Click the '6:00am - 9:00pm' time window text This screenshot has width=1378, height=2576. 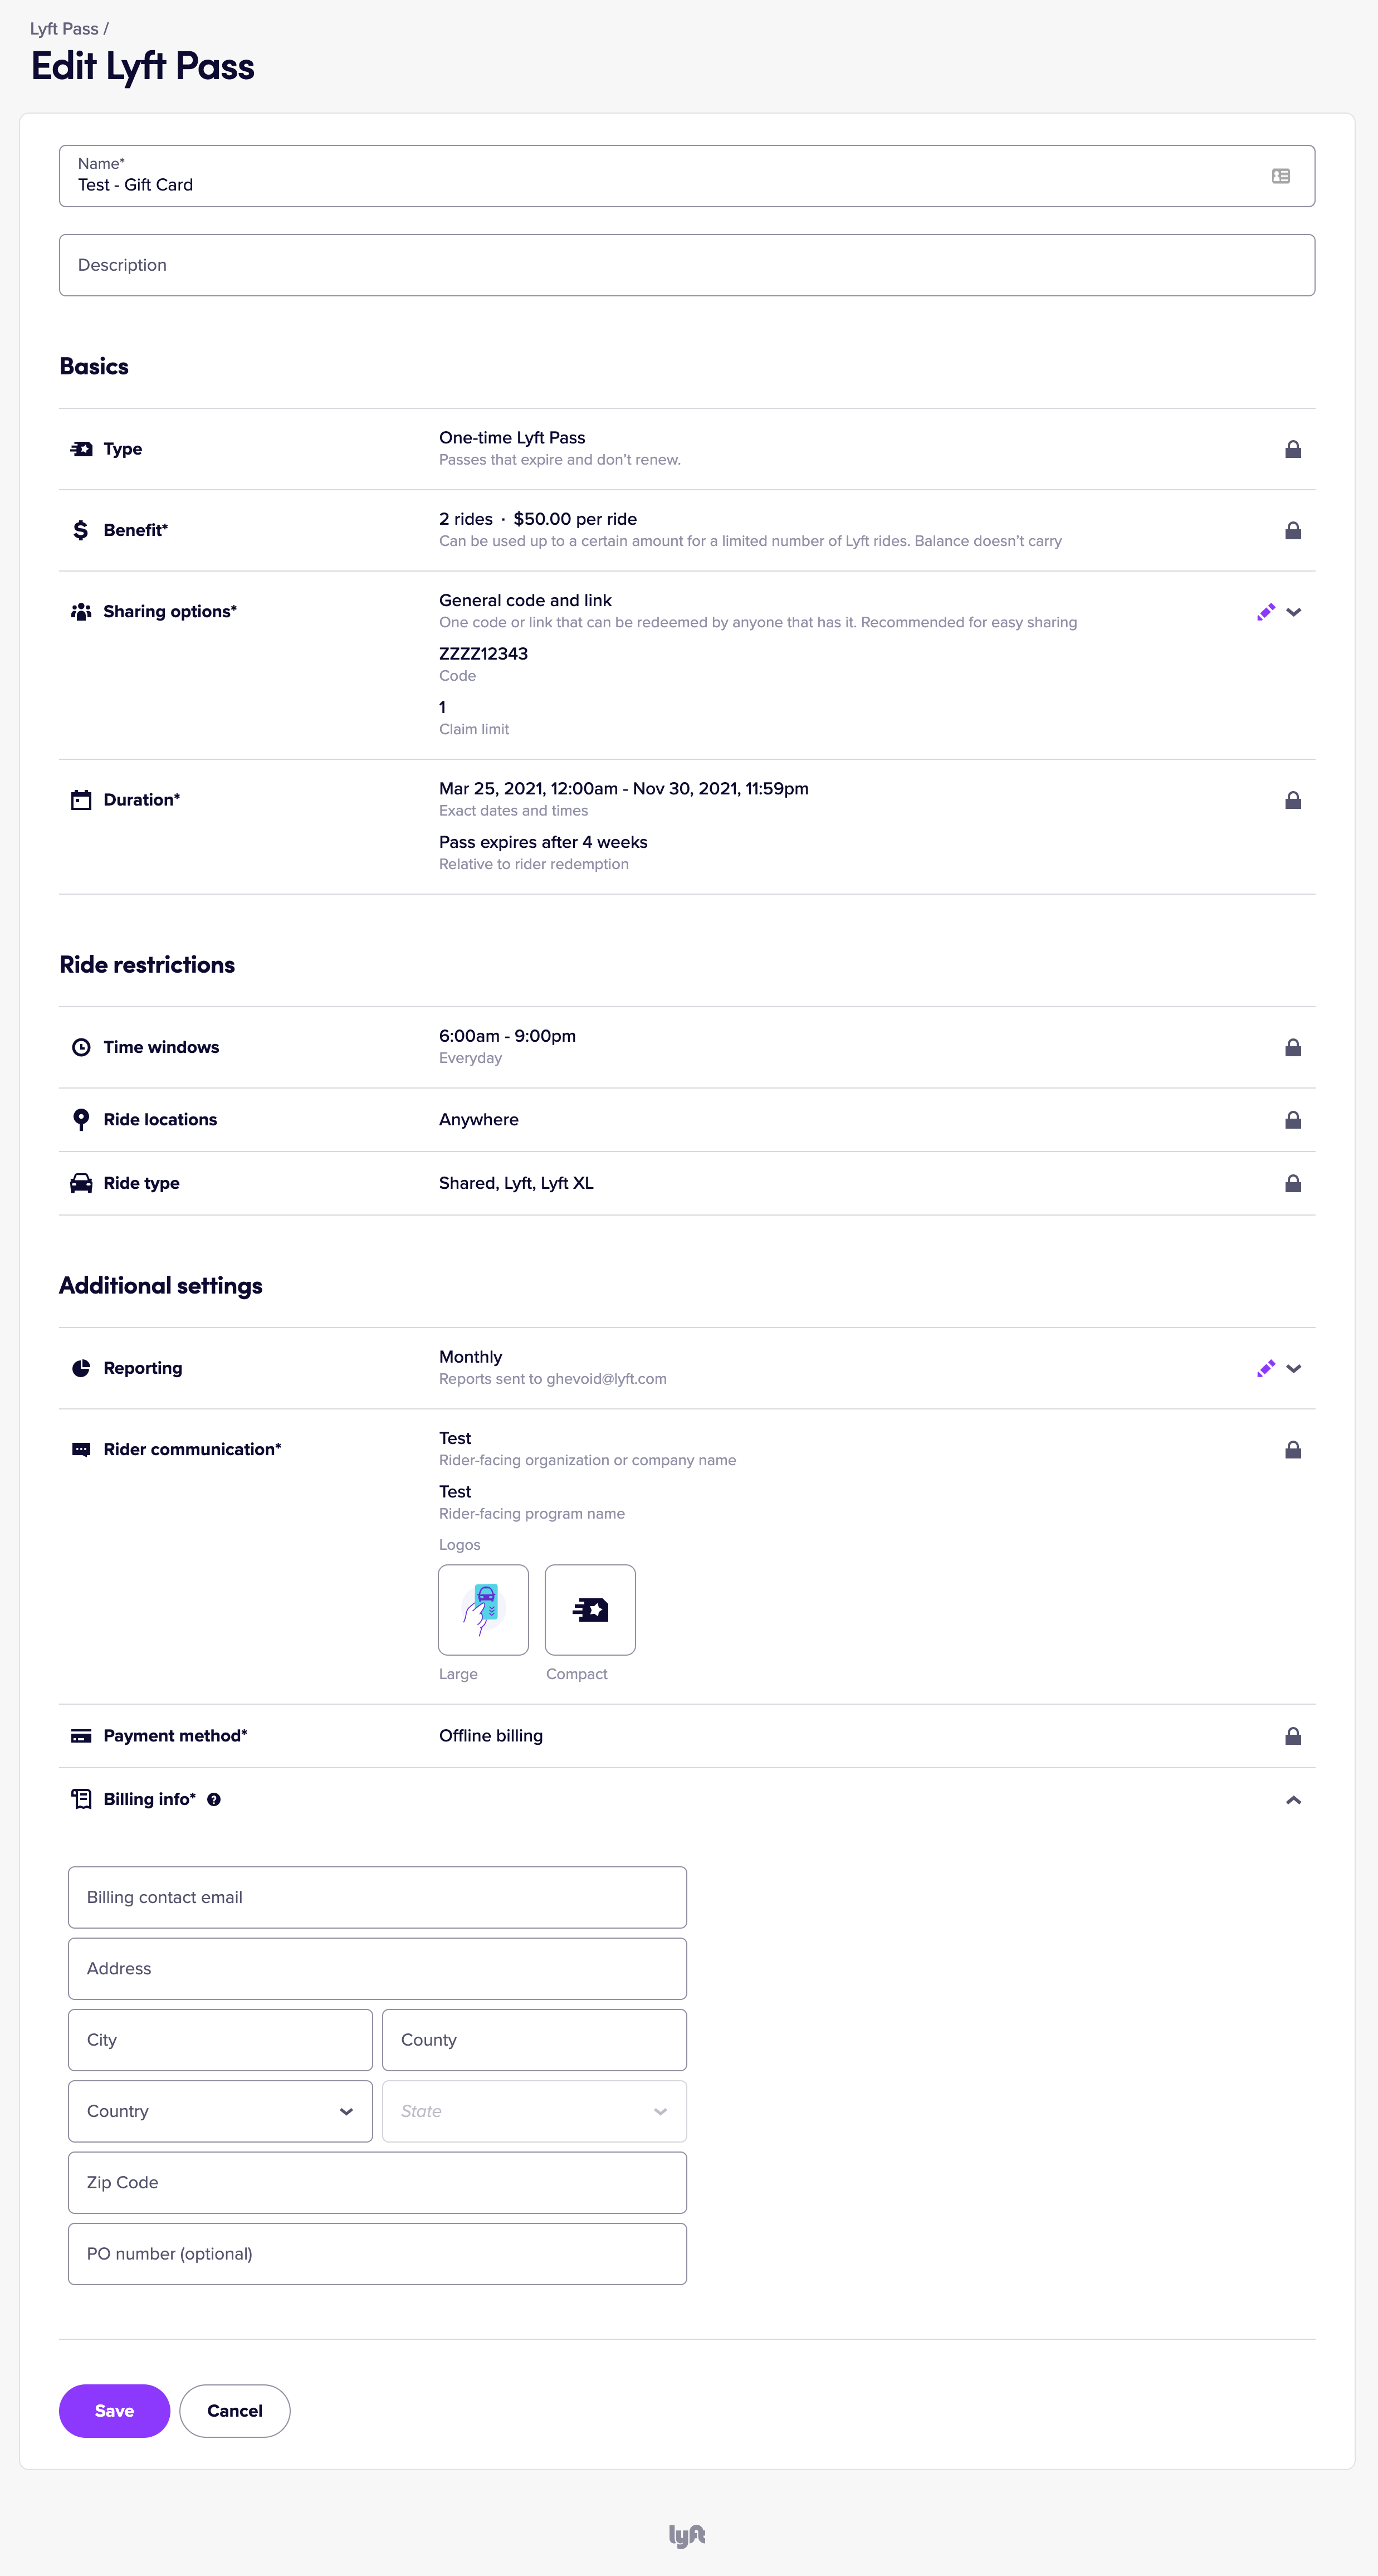[x=507, y=1036]
